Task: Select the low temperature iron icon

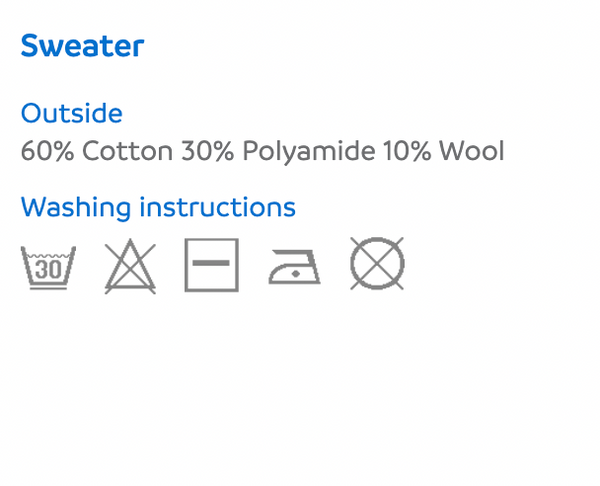Action: [295, 267]
